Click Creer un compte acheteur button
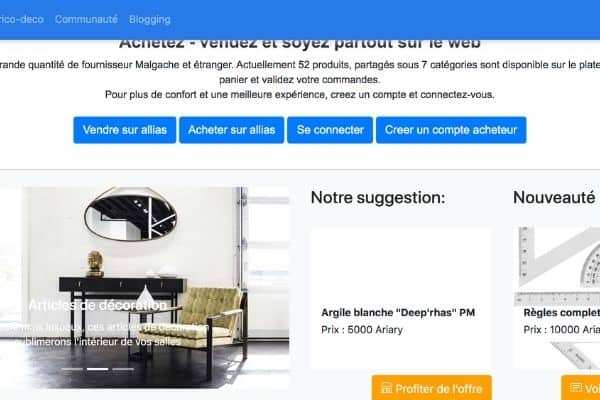 pos(451,130)
